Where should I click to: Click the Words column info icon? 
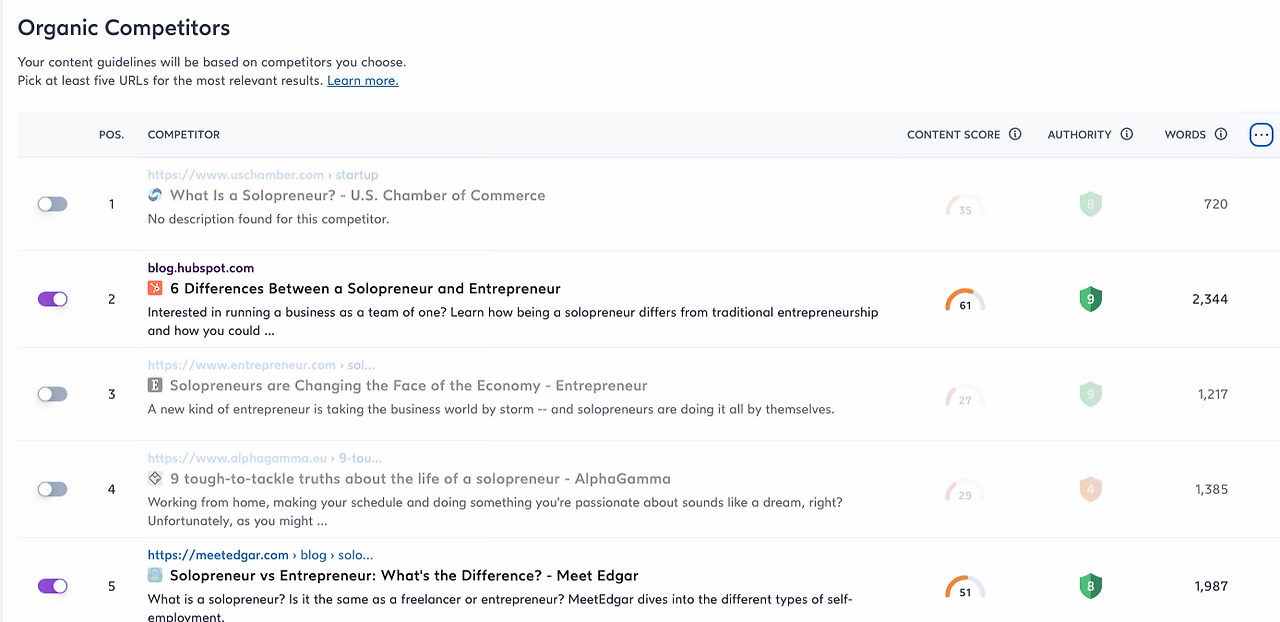pyautogui.click(x=1221, y=134)
